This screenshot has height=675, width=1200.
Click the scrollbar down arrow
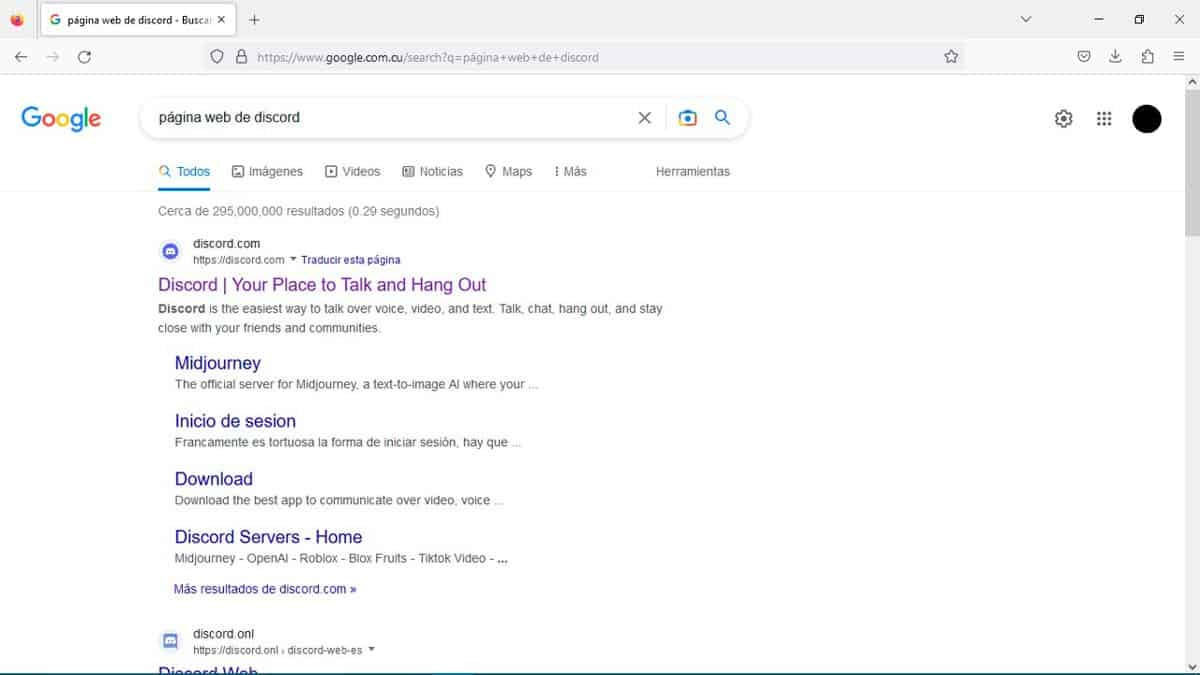pyautogui.click(x=1192, y=667)
